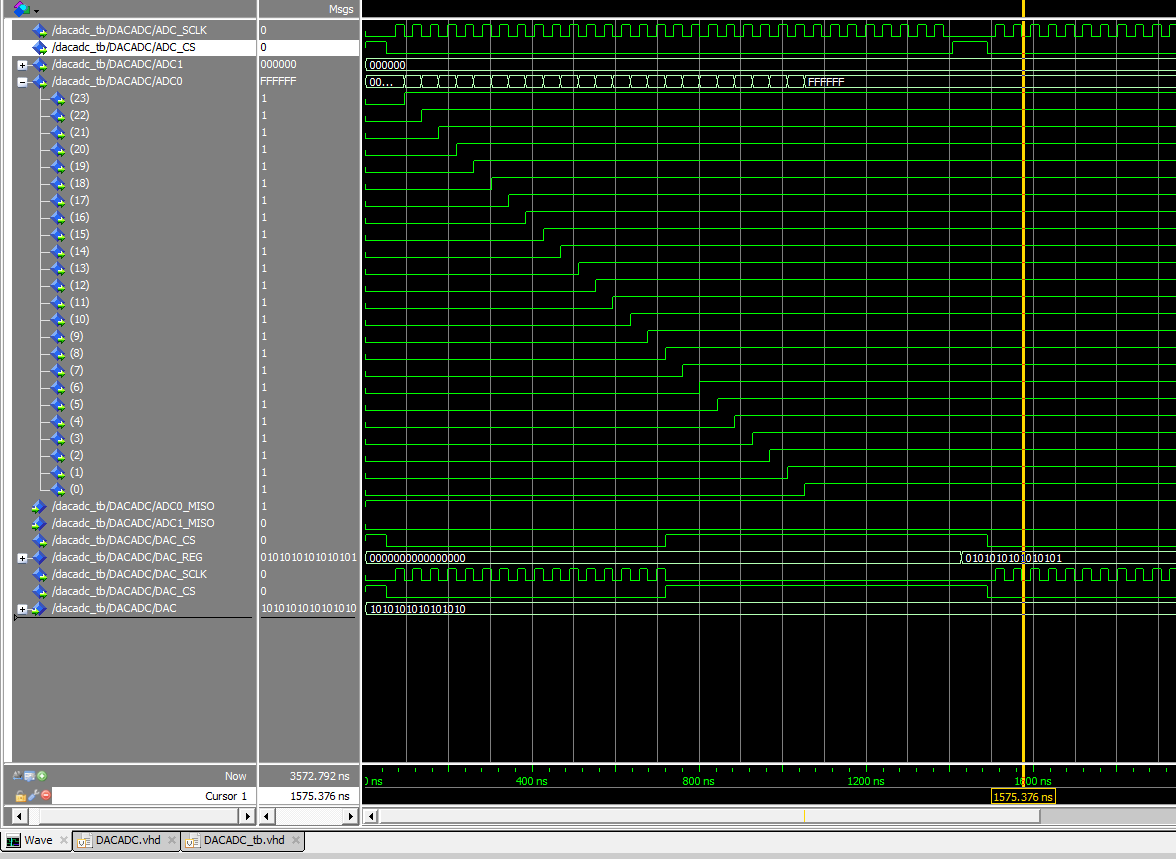Click the ADC1_MISO signal icon
This screenshot has height=859, width=1176.
[x=40, y=524]
